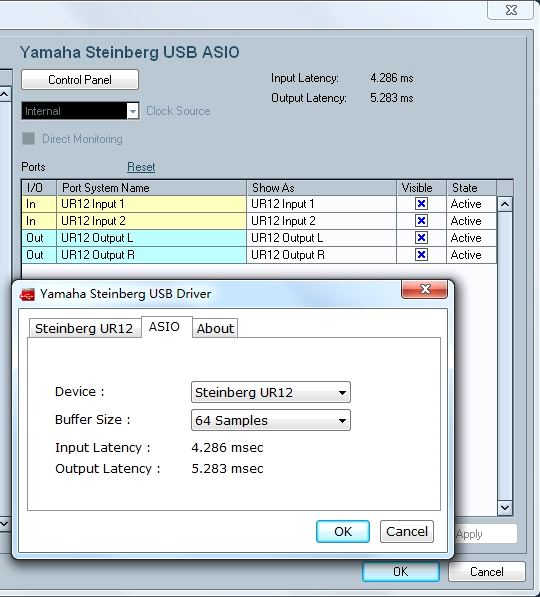Click the left panel scroll up arrow

(5, 94)
